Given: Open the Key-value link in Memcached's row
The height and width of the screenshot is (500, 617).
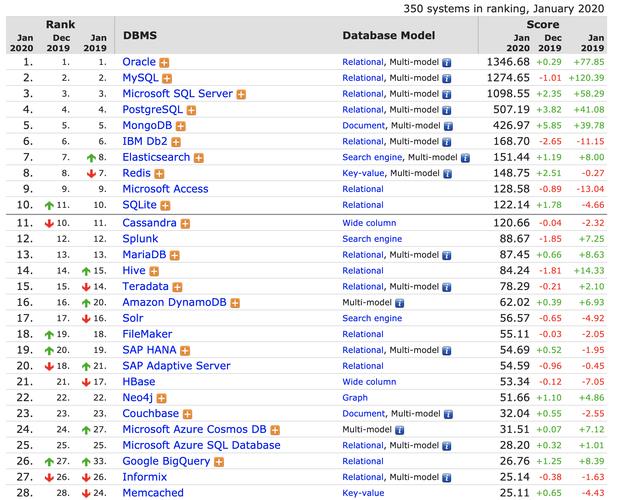Looking at the screenshot, I should click(x=363, y=493).
